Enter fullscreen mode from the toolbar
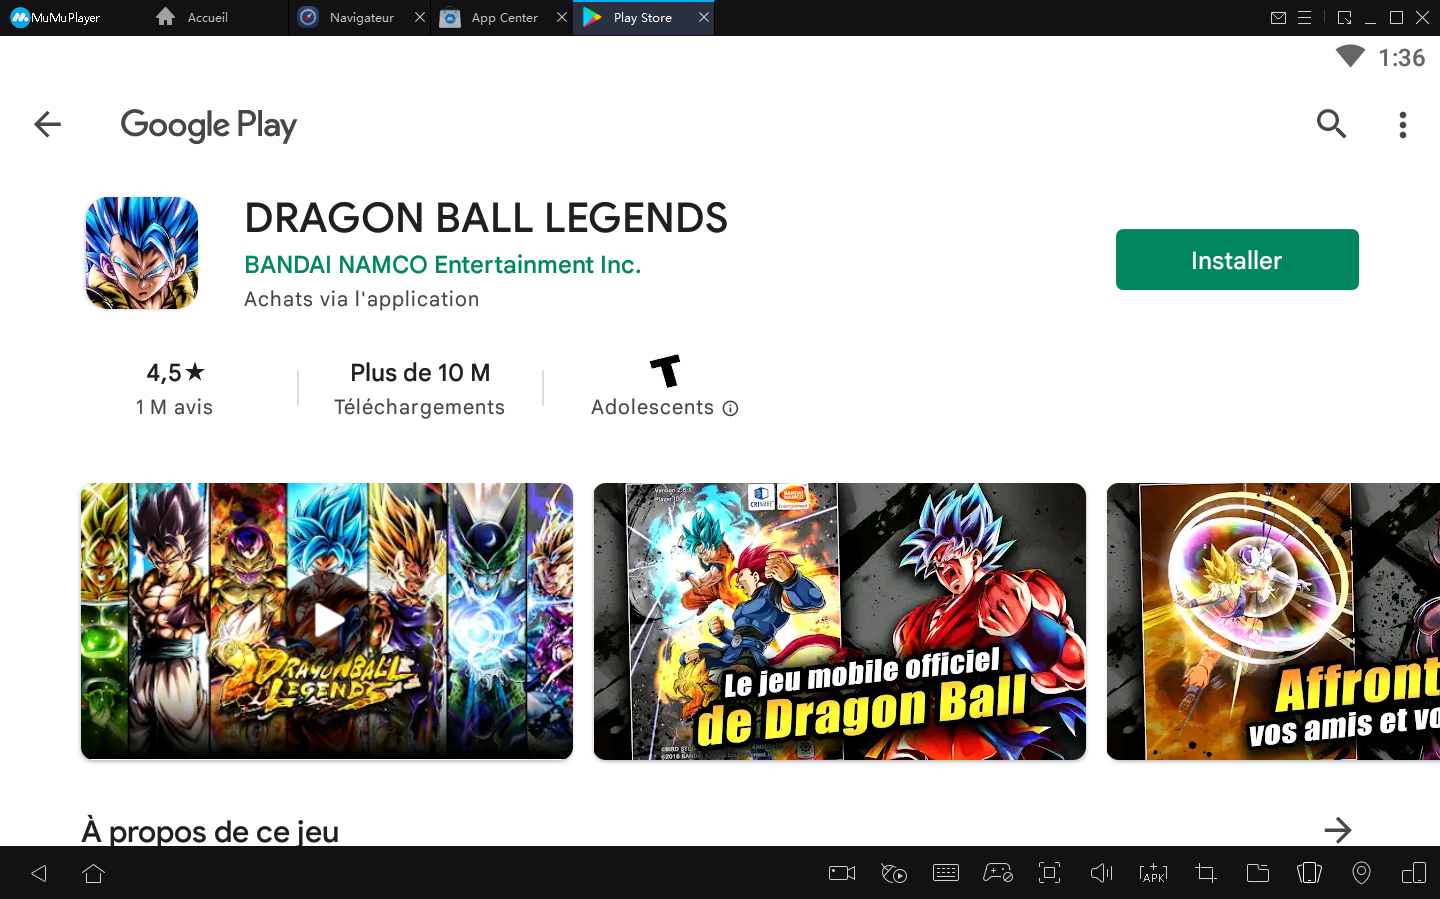This screenshot has height=899, width=1440. pyautogui.click(x=1049, y=872)
